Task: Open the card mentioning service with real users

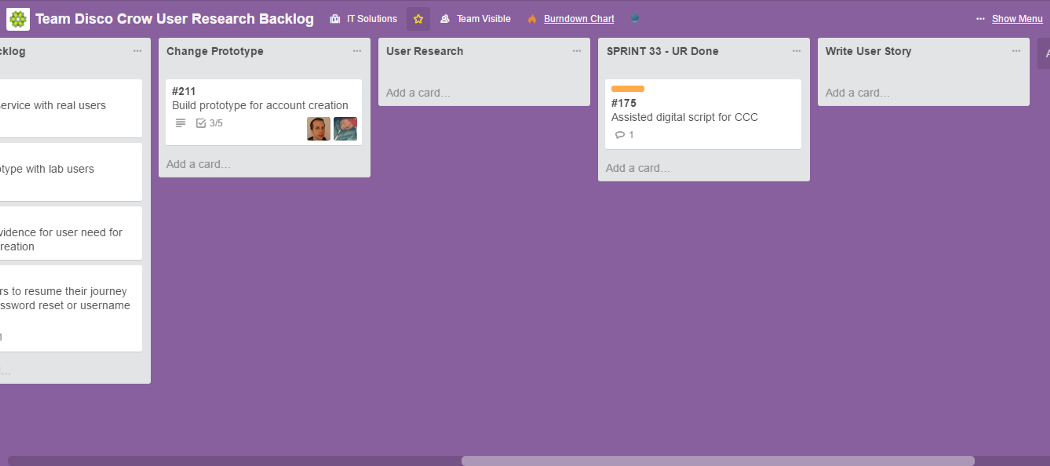Action: coord(70,108)
